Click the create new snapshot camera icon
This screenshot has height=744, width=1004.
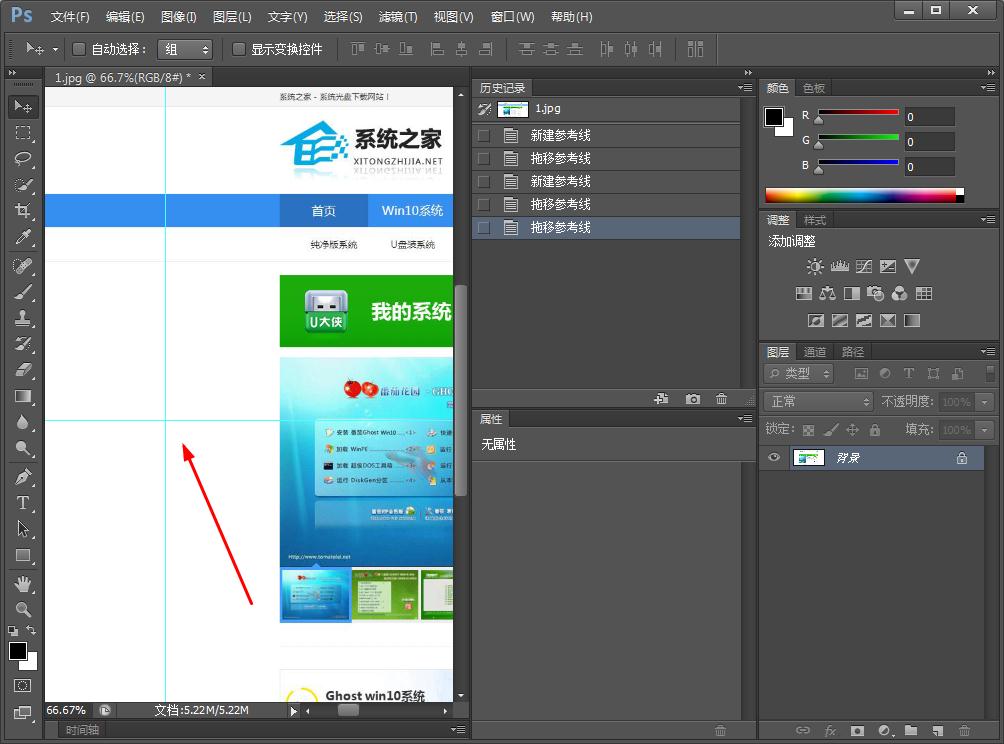point(693,399)
